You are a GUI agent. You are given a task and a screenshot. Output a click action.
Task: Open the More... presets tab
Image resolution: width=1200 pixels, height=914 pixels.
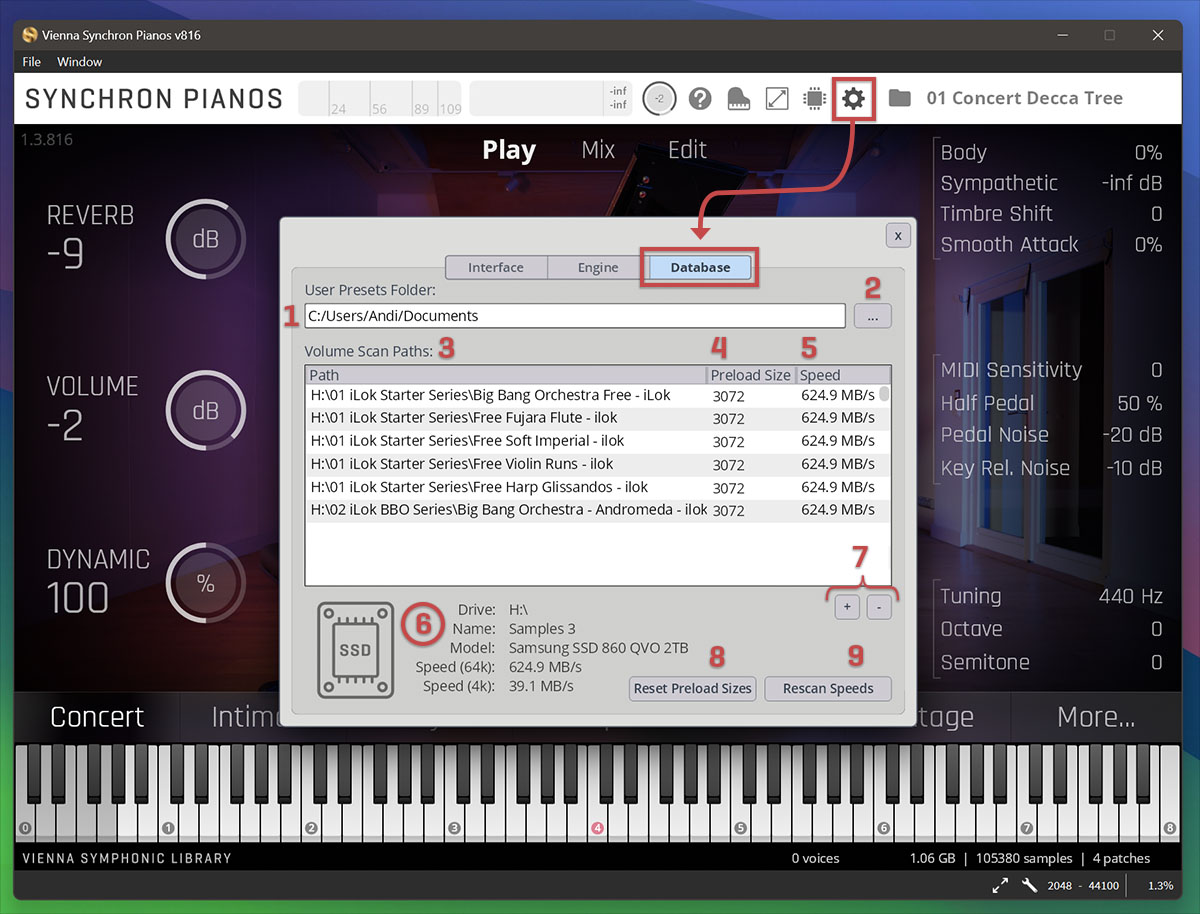(1096, 717)
